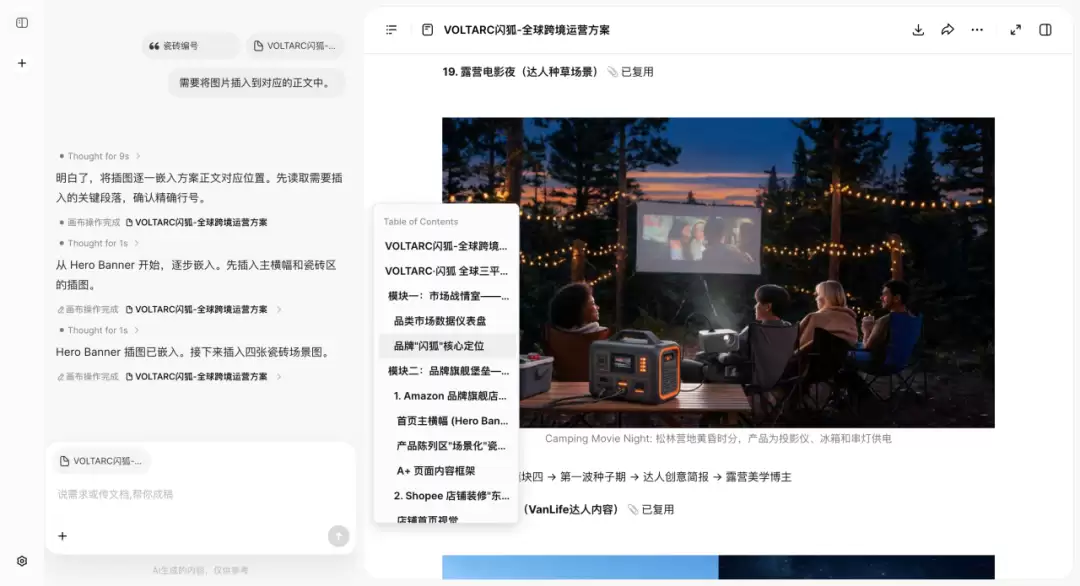Download the document
This screenshot has width=1080, height=586.
coord(918,30)
